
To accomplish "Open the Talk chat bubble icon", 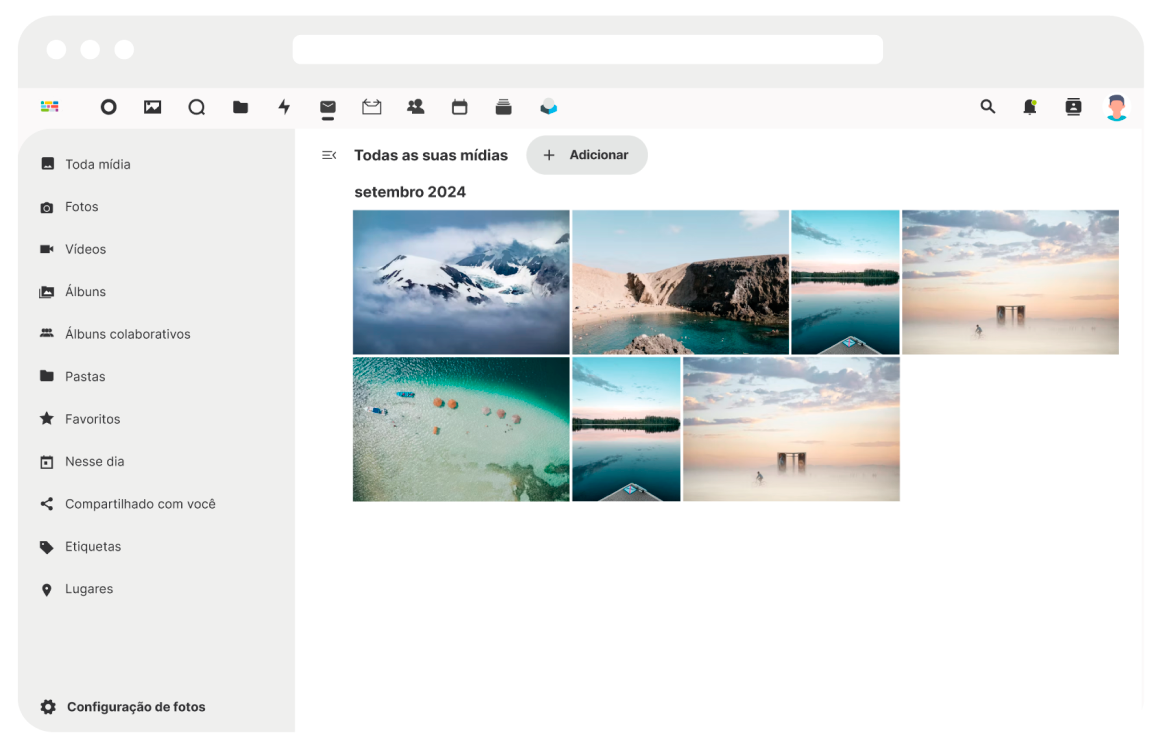I will pos(196,107).
